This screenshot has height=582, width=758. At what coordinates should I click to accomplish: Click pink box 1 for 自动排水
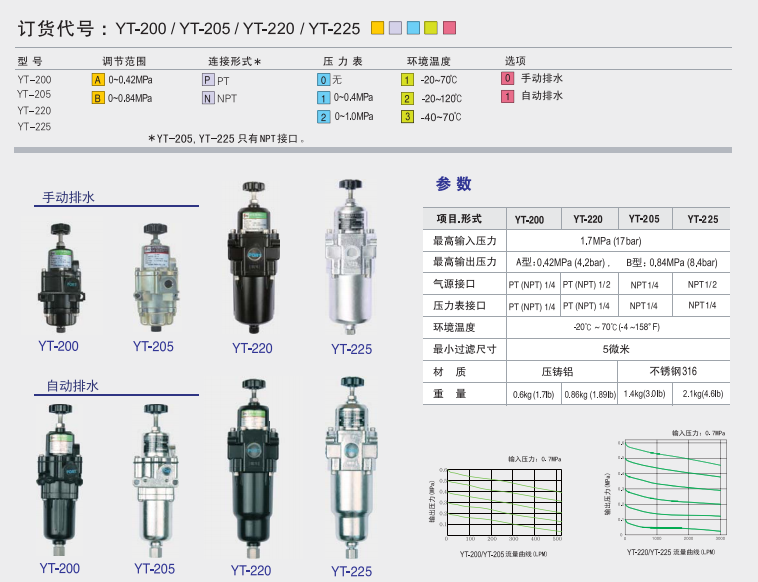pos(507,96)
